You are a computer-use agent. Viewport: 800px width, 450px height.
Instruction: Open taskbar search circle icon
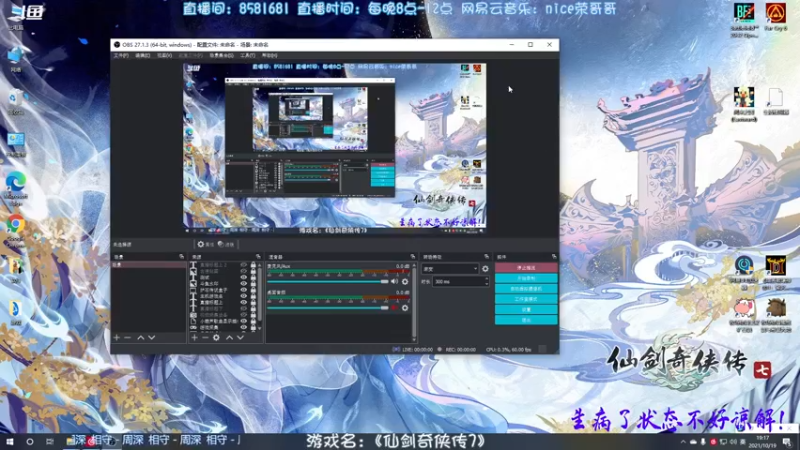click(30, 441)
